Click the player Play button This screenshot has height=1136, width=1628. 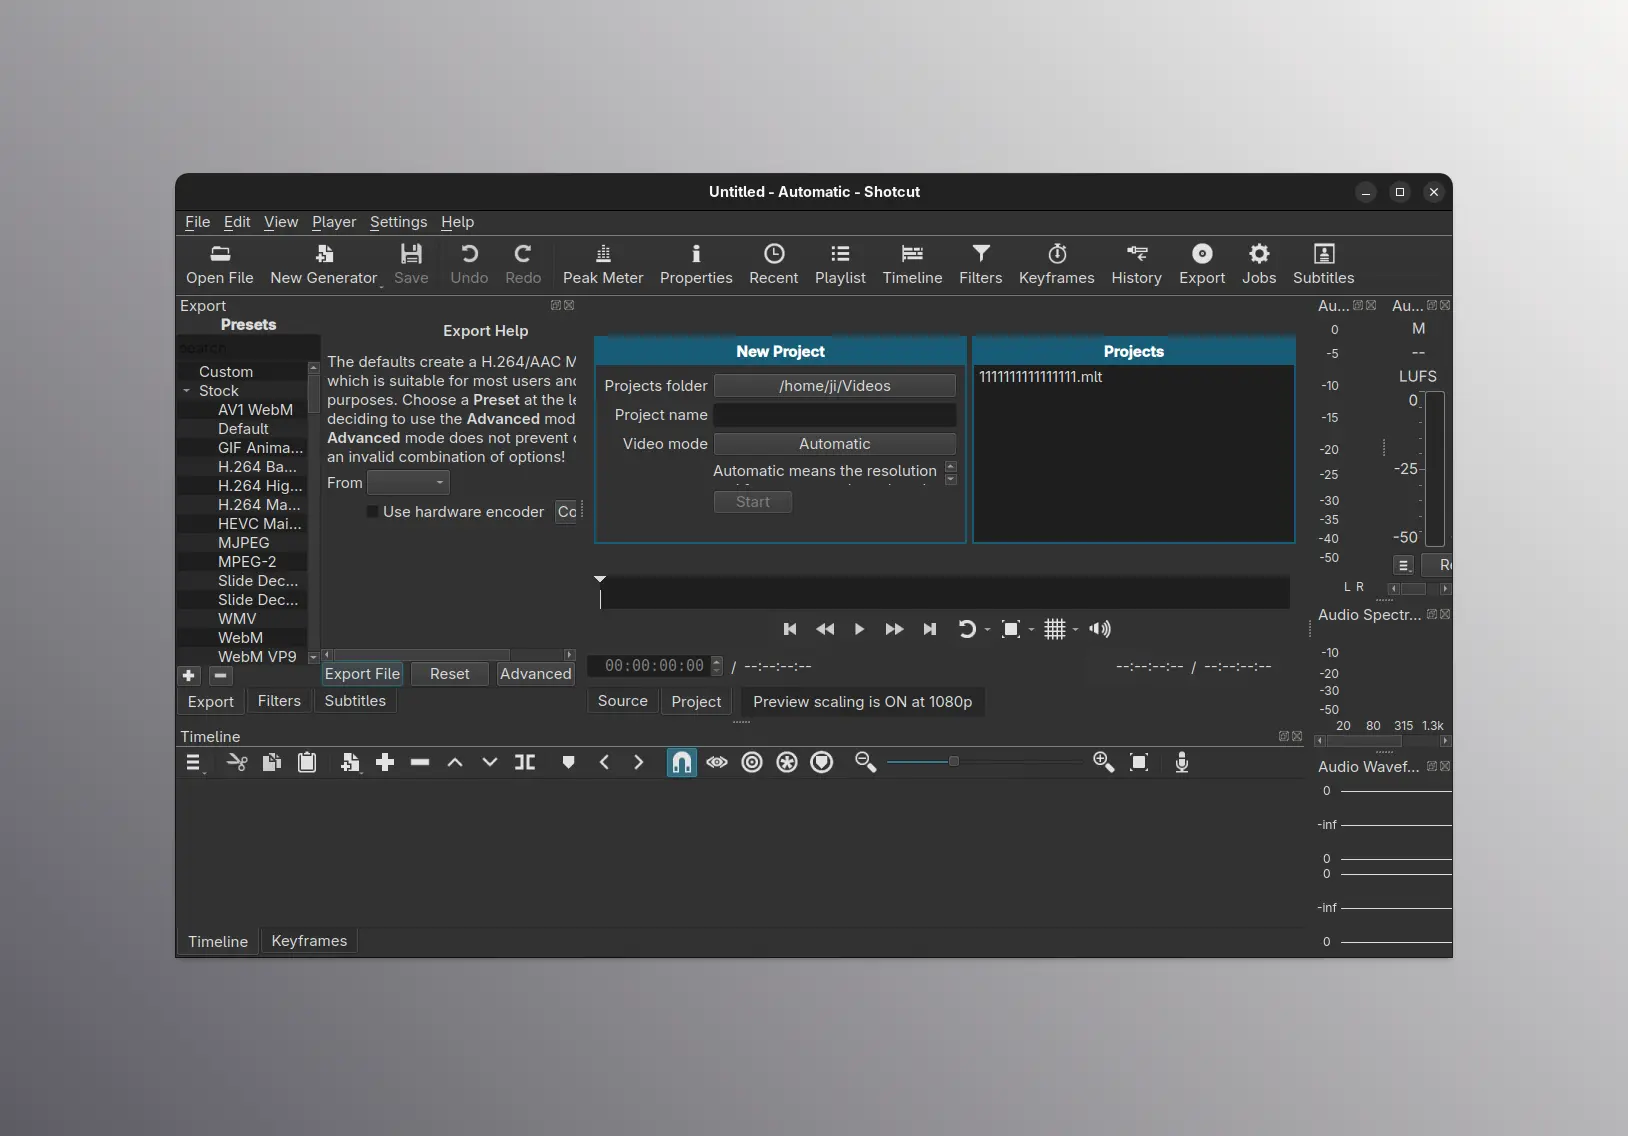pos(859,629)
